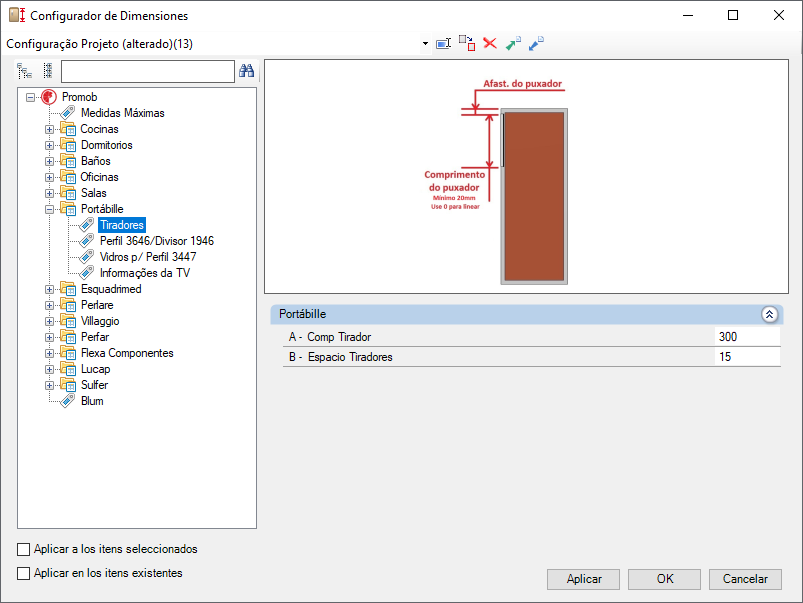Screen dimensions: 803x603
Task: Click the Lucap folder icon
Action: [x=68, y=369]
